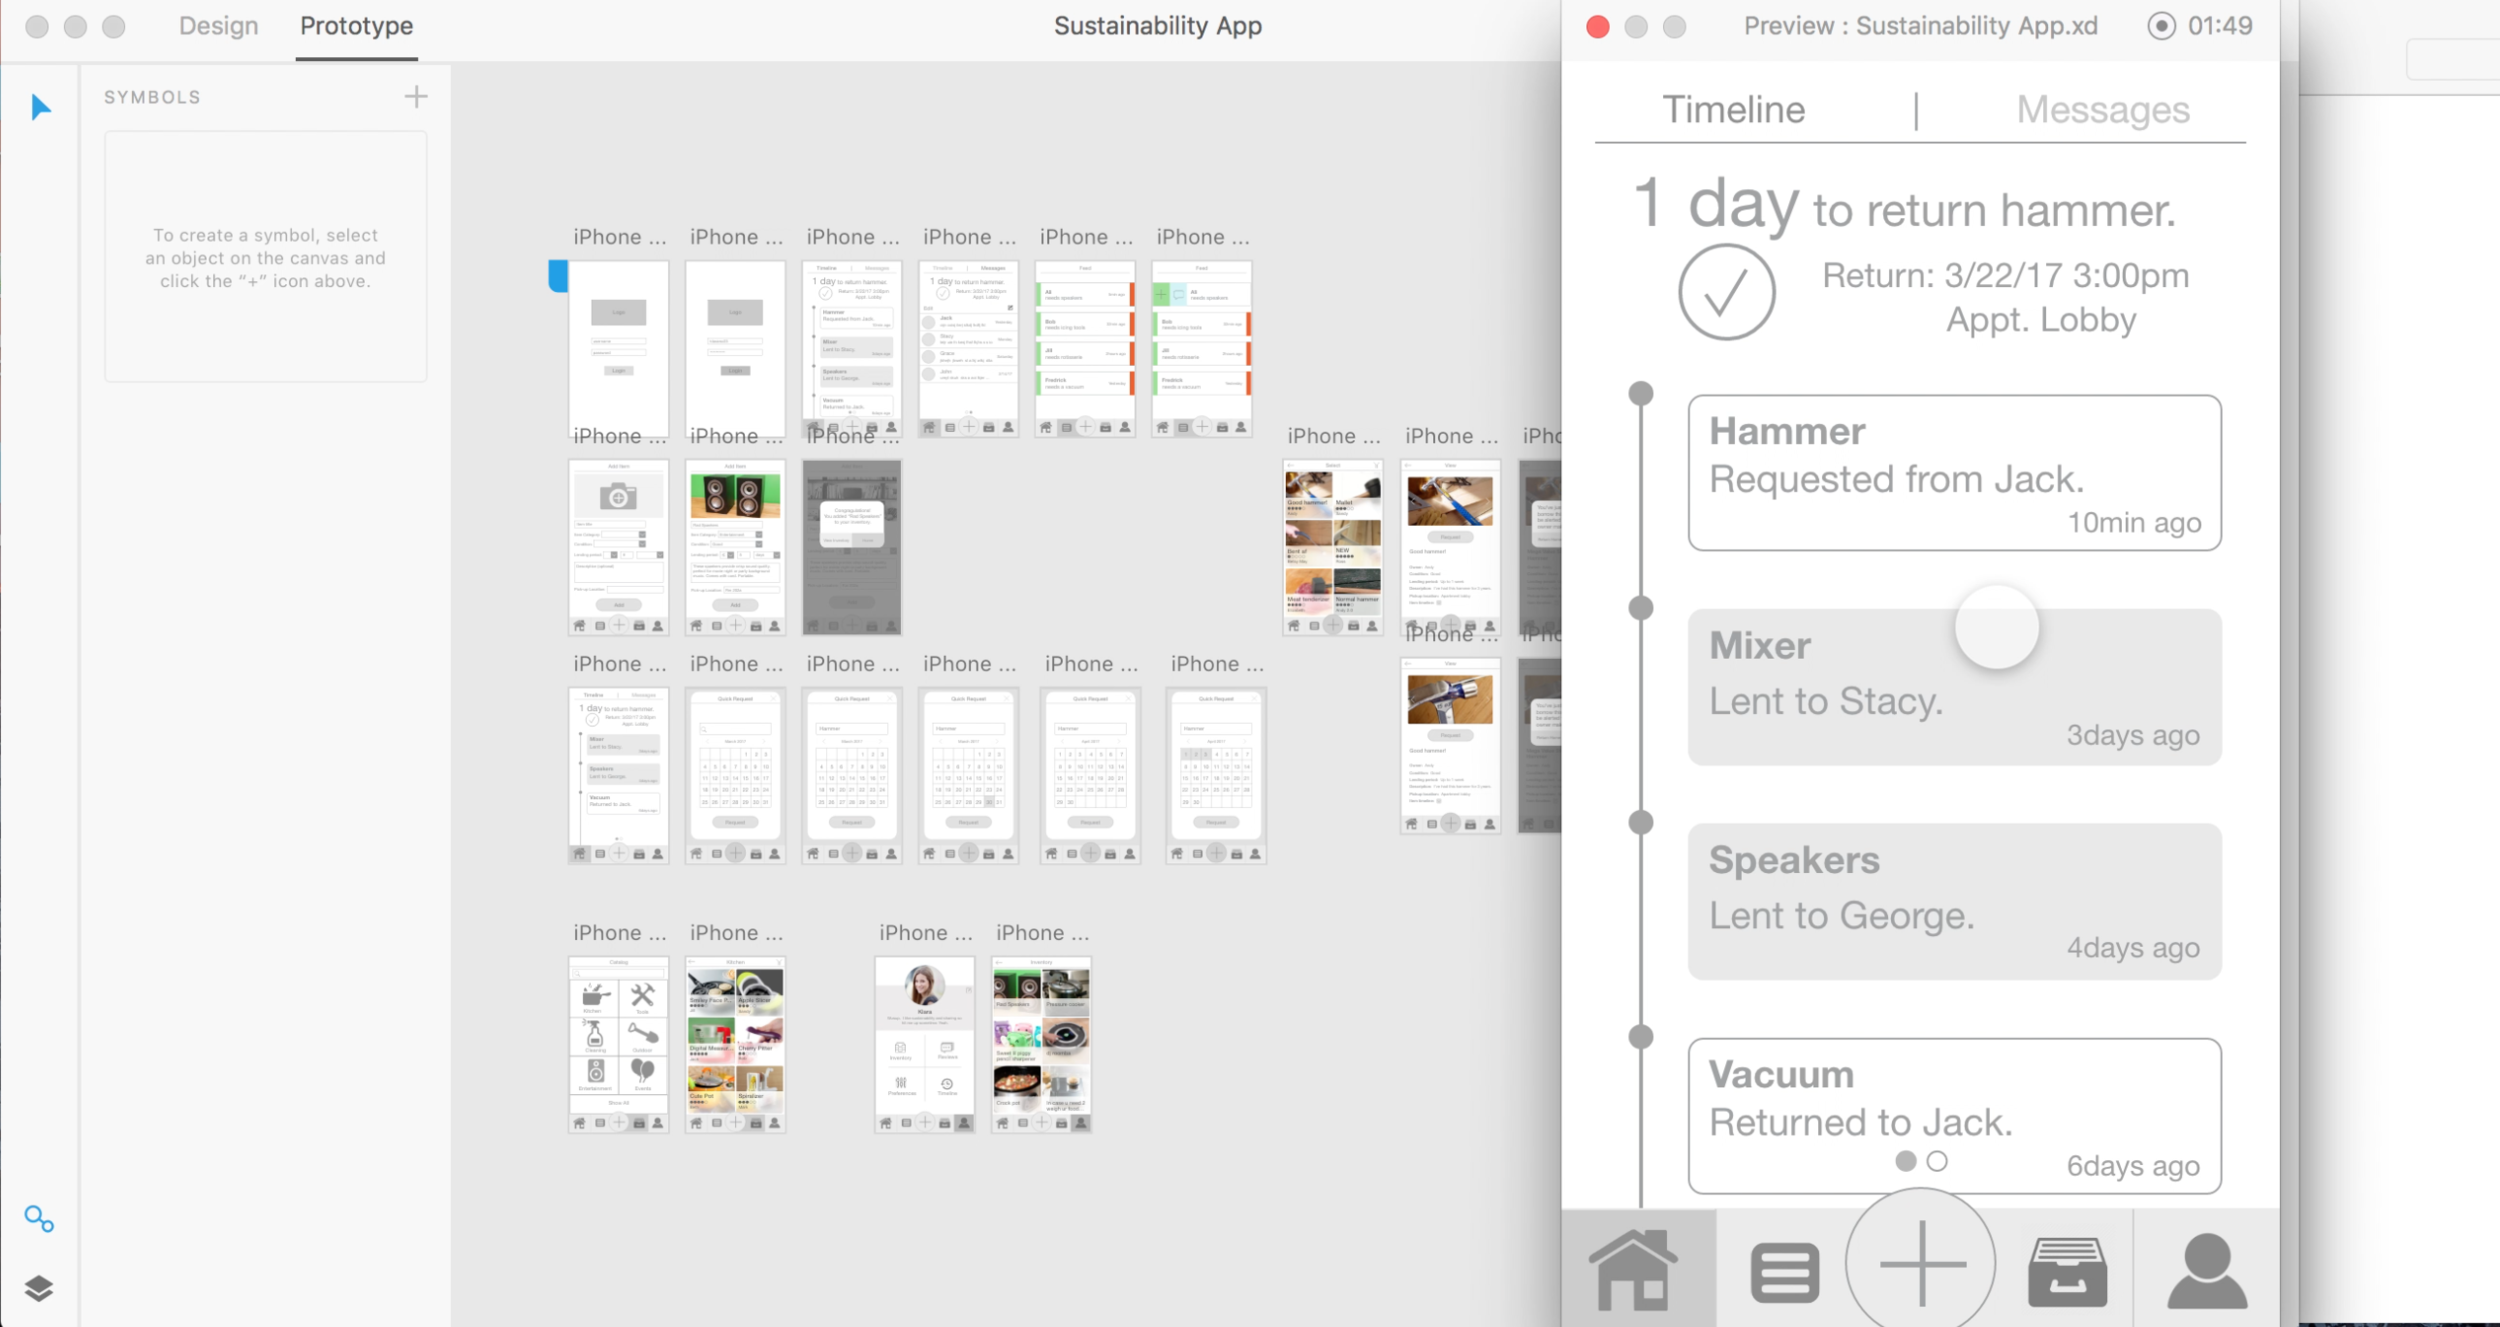Select the filled page indicator dot
The image size is (2500, 1327).
click(x=1905, y=1161)
